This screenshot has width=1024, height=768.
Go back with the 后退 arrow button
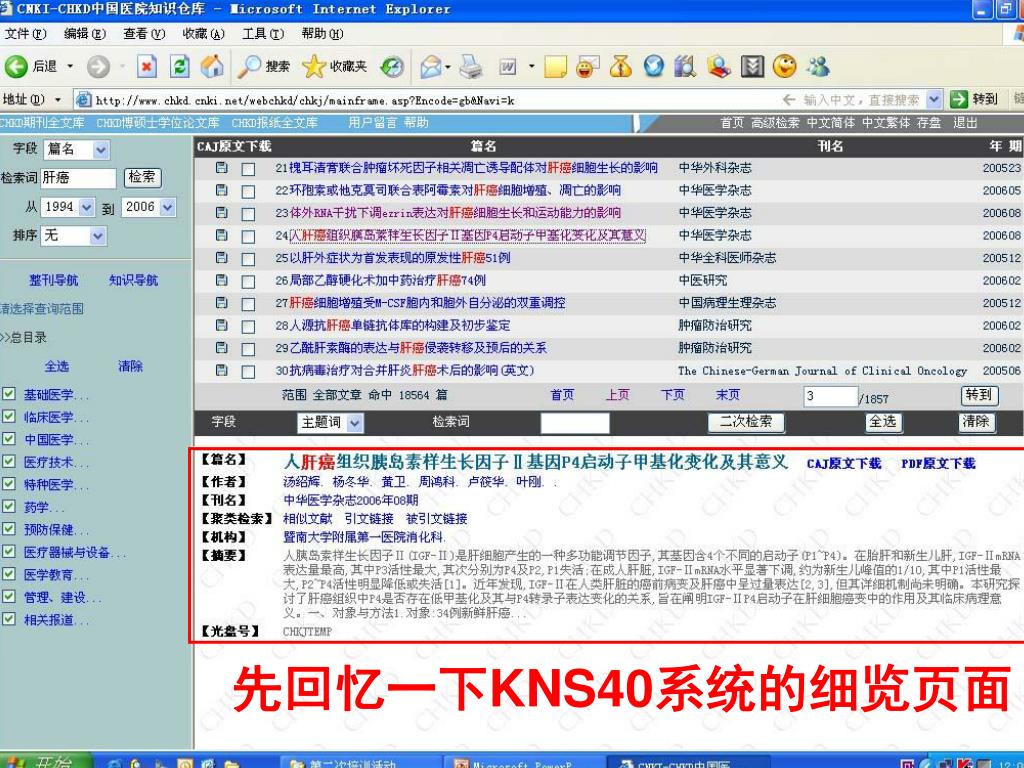tap(31, 66)
